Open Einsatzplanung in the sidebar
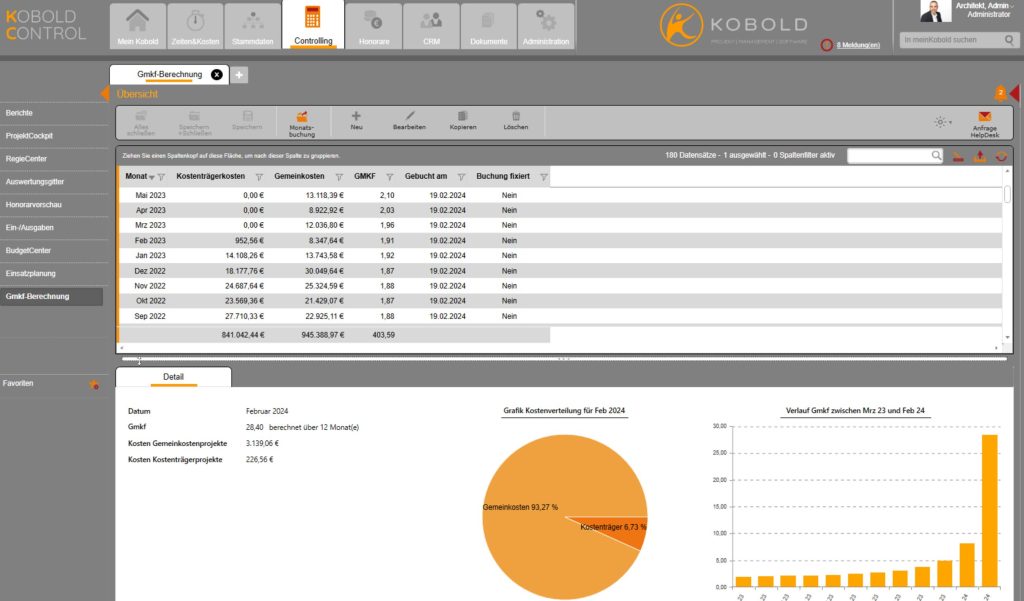Image resolution: width=1024 pixels, height=601 pixels. 31,273
